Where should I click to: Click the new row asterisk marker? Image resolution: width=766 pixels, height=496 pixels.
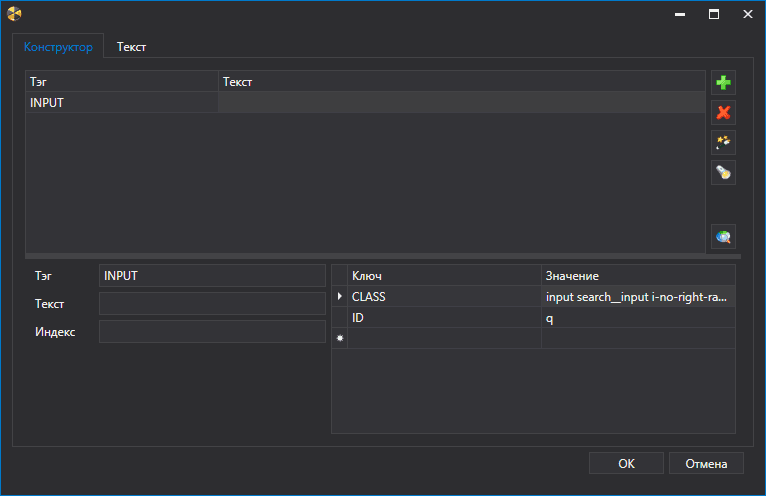[339, 339]
